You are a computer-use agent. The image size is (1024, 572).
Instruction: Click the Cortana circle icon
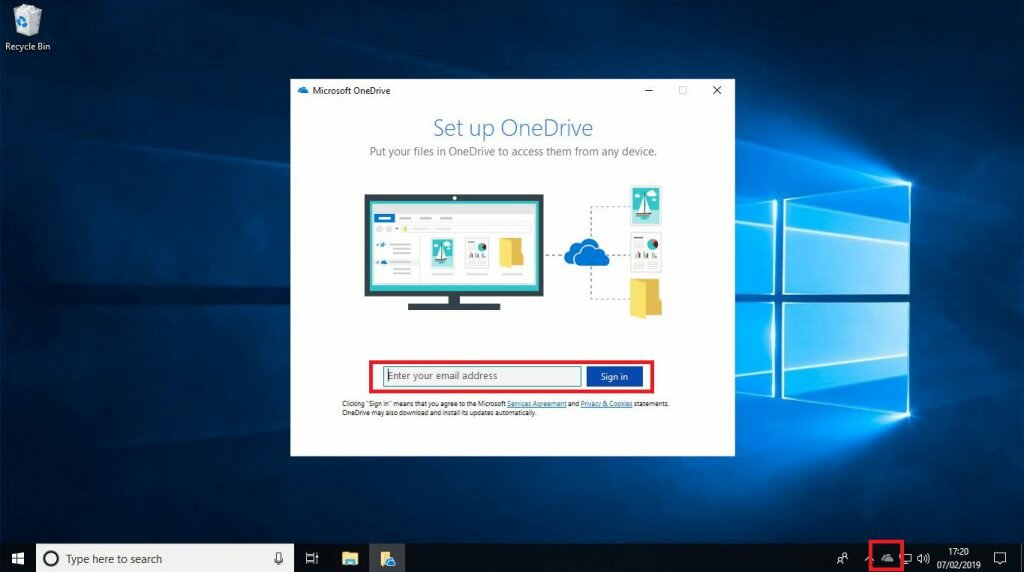[51, 558]
